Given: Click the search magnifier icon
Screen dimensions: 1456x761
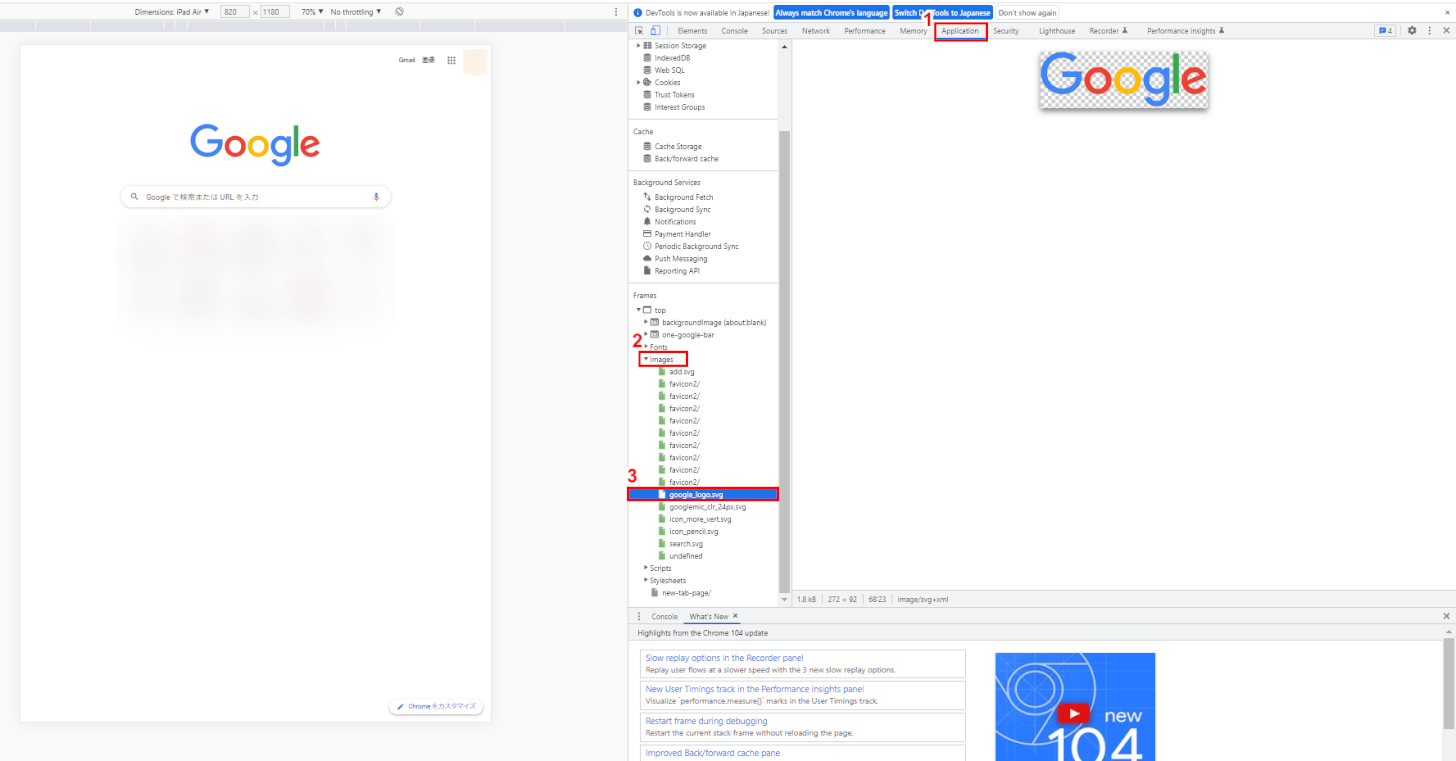Looking at the screenshot, I should click(134, 197).
